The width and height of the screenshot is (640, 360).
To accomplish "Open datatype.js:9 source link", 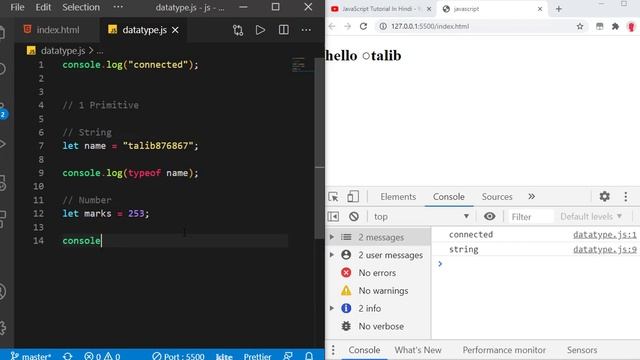I will (x=604, y=249).
